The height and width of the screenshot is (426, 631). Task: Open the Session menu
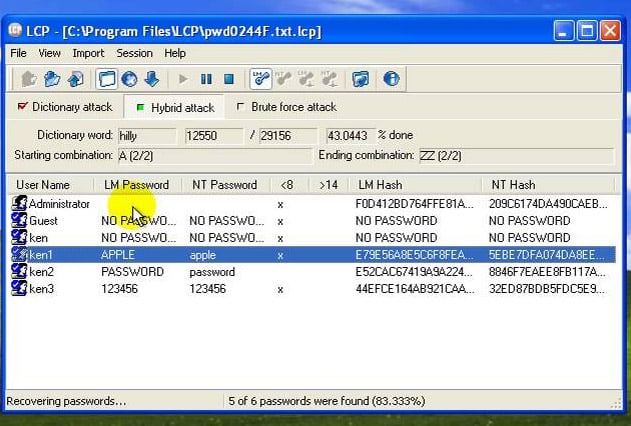[x=134, y=53]
